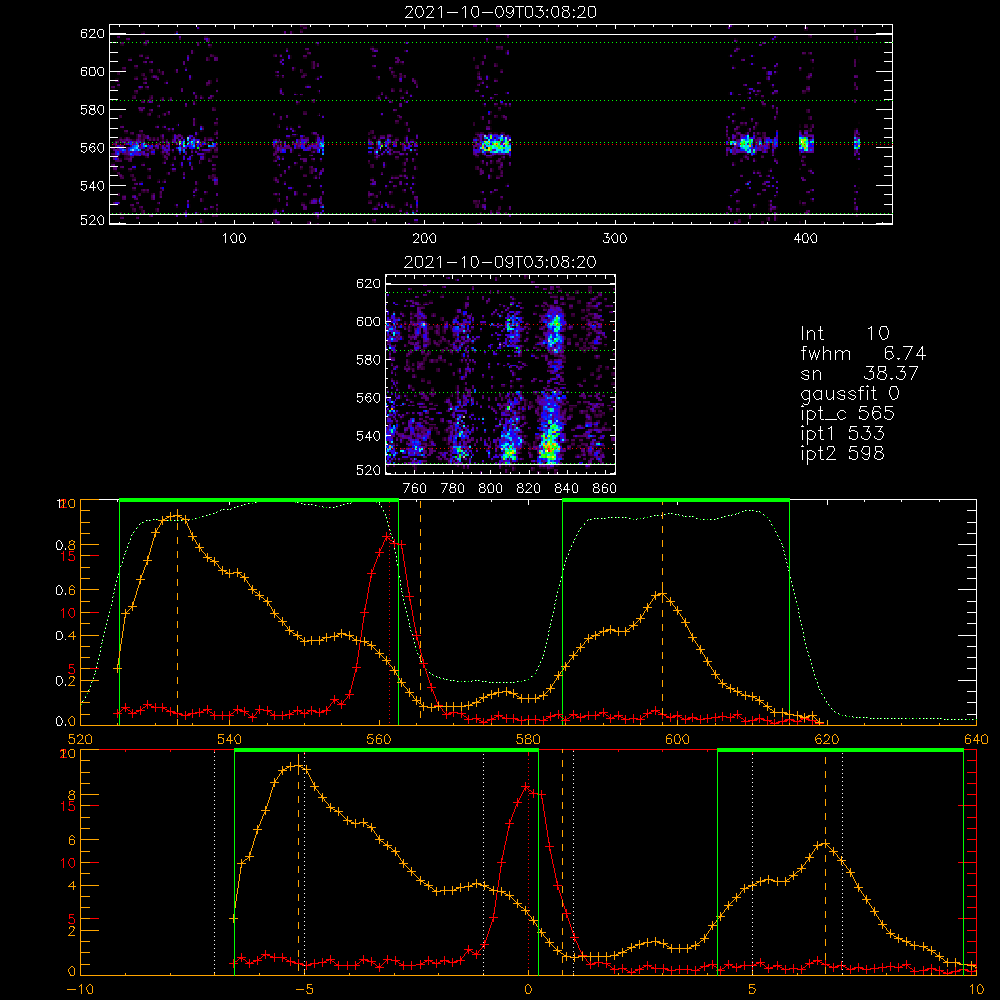Screen dimensions: 1000x1000
Task: Click y-axis label 0.4 of the upper profile plot
Action: [x=65, y=636]
